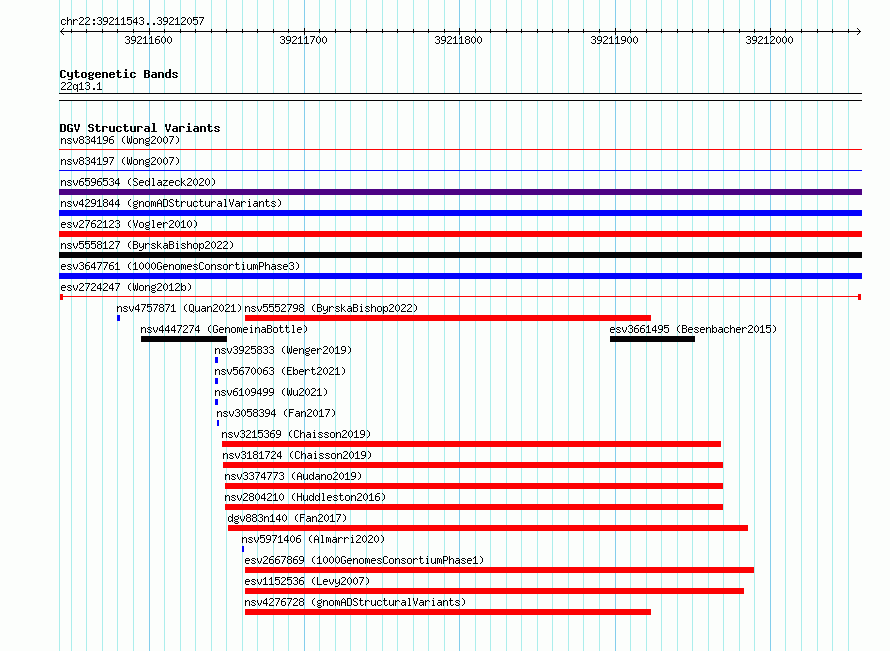Screen dimensions: 890x651
Task: Select the nsv3374773 (Audano2019) label text
Action: pyautogui.click(x=293, y=476)
